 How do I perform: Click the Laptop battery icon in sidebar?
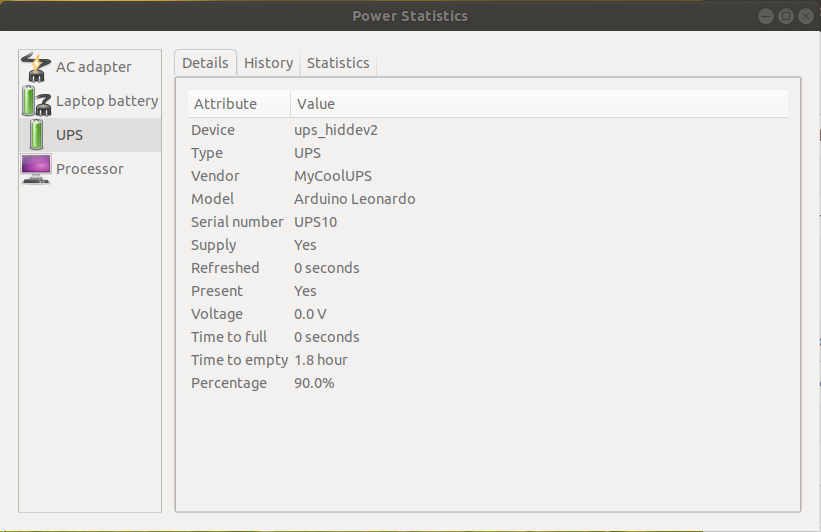[x=36, y=101]
